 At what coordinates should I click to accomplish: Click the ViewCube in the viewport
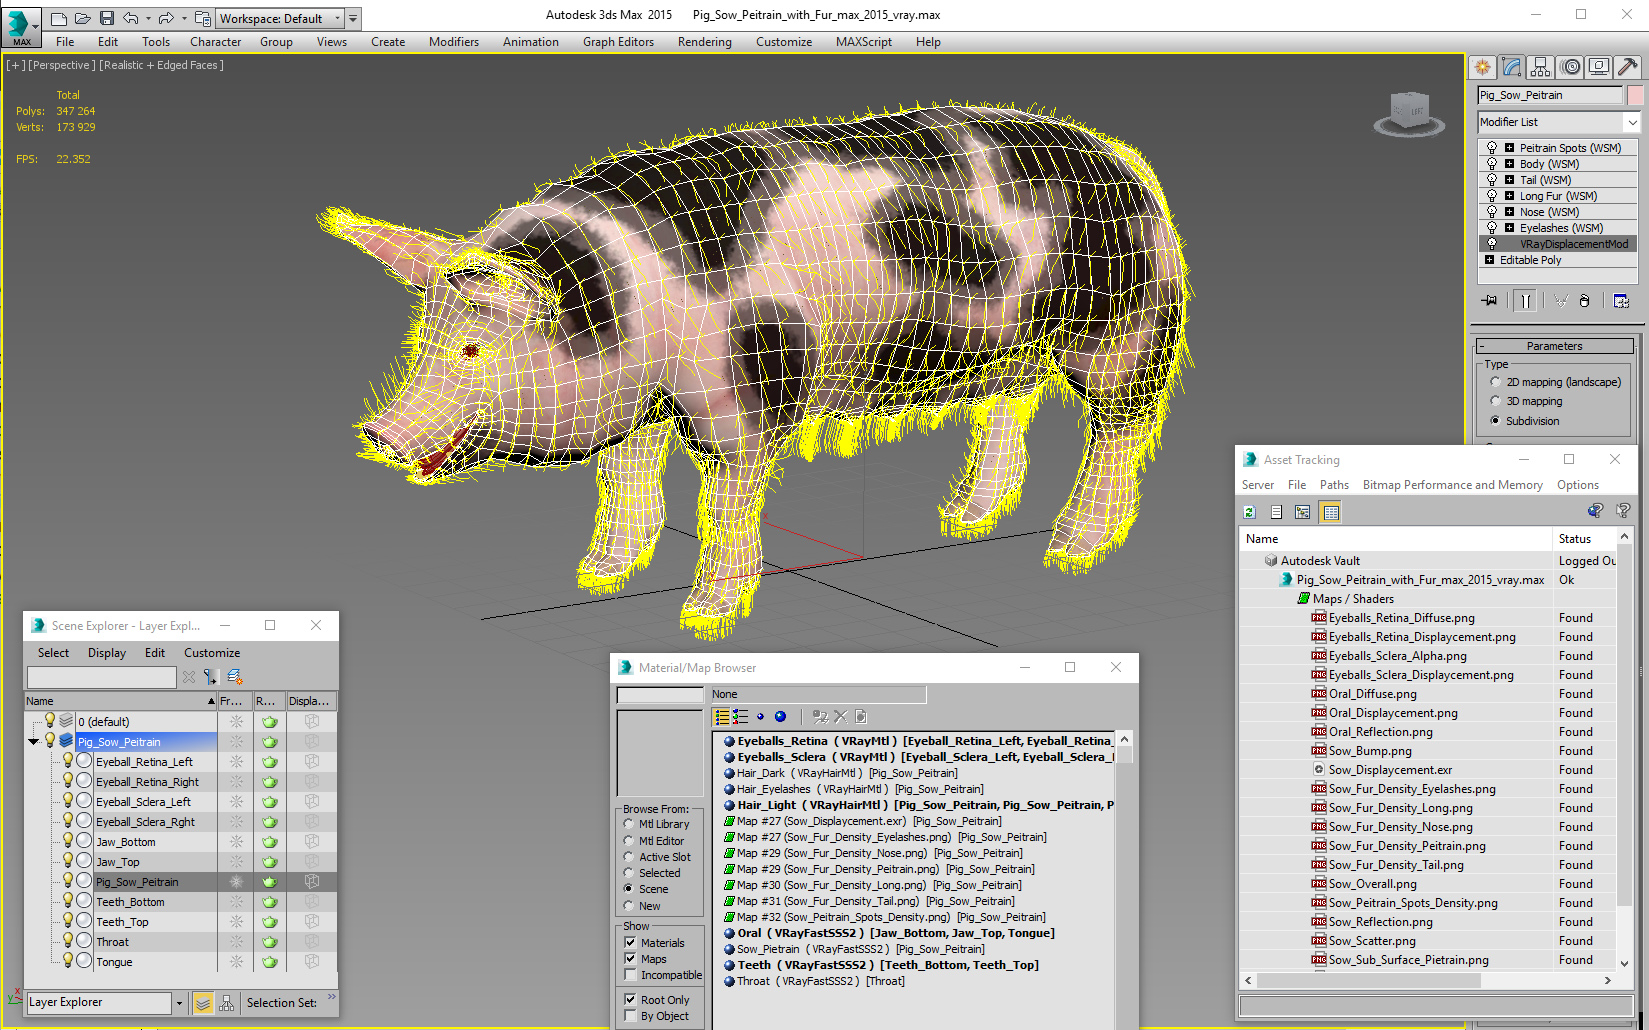click(x=1409, y=113)
